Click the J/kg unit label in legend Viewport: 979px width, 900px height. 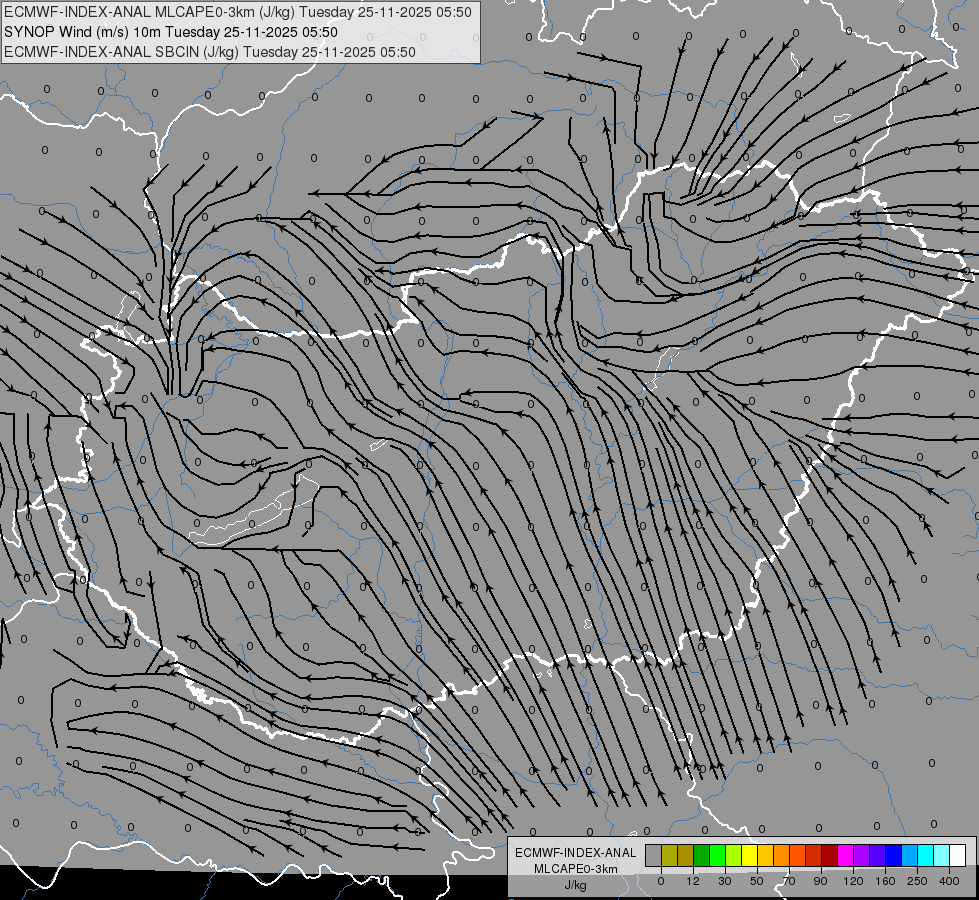(x=576, y=885)
